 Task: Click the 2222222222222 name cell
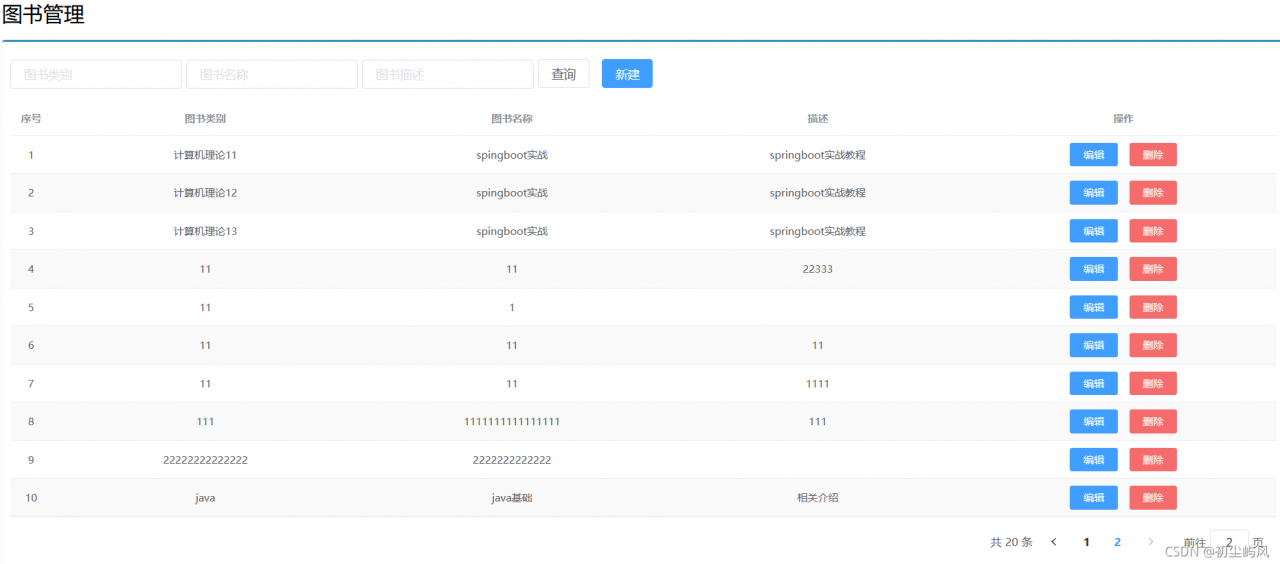512,459
